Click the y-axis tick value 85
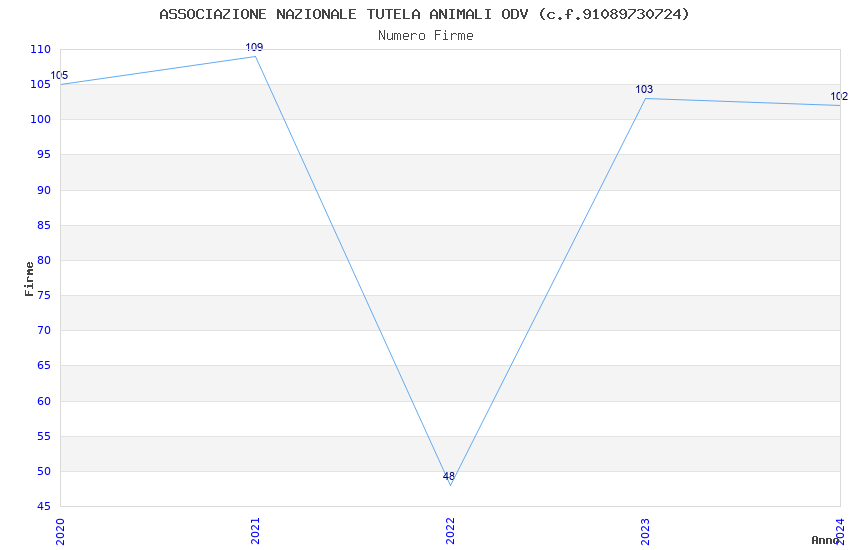Viewport: 850px width, 550px height. 44,225
